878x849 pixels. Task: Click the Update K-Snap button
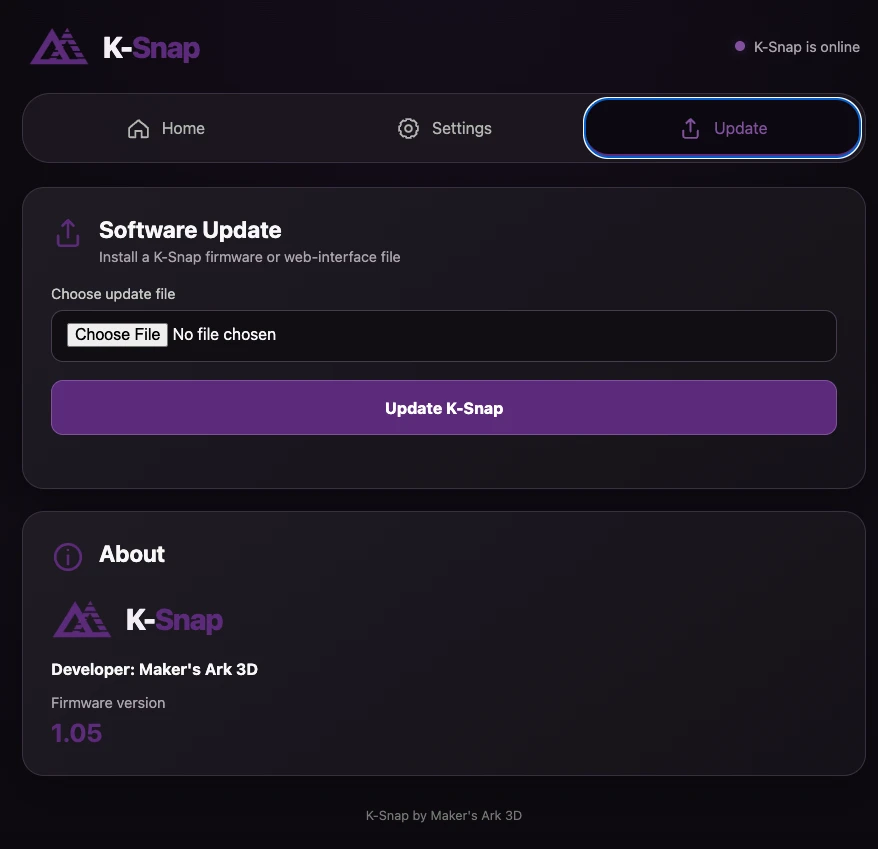click(x=444, y=408)
